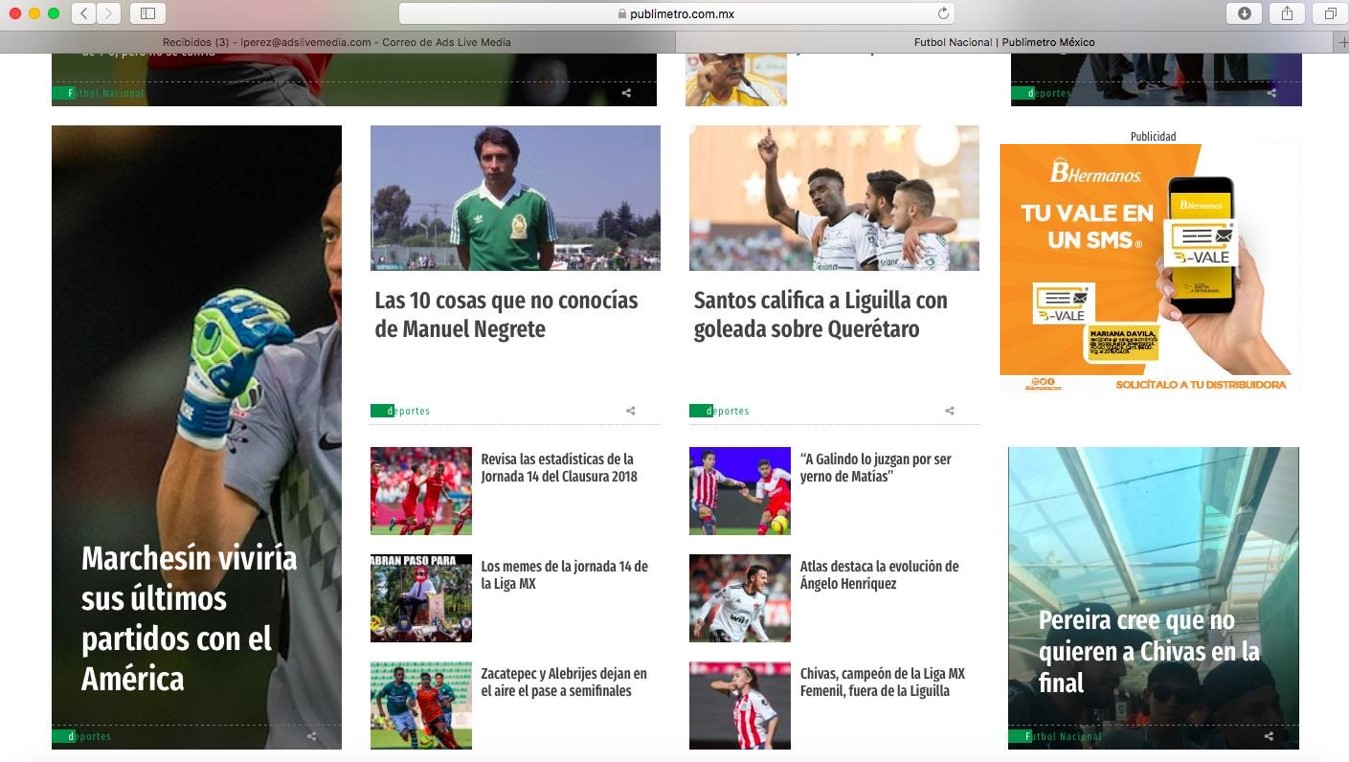Image resolution: width=1349 pixels, height=762 pixels.
Task: Go back with Safari's back arrow
Action: pos(84,13)
